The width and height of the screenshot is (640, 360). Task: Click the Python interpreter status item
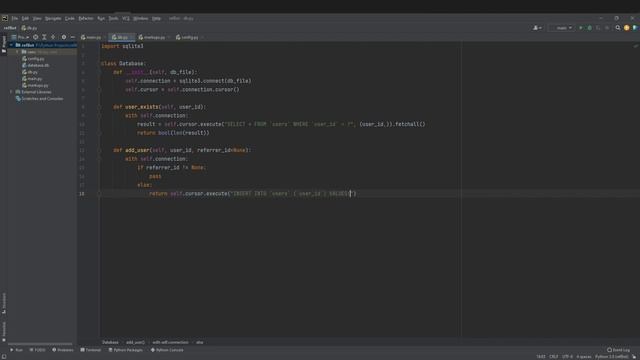pos(611,357)
